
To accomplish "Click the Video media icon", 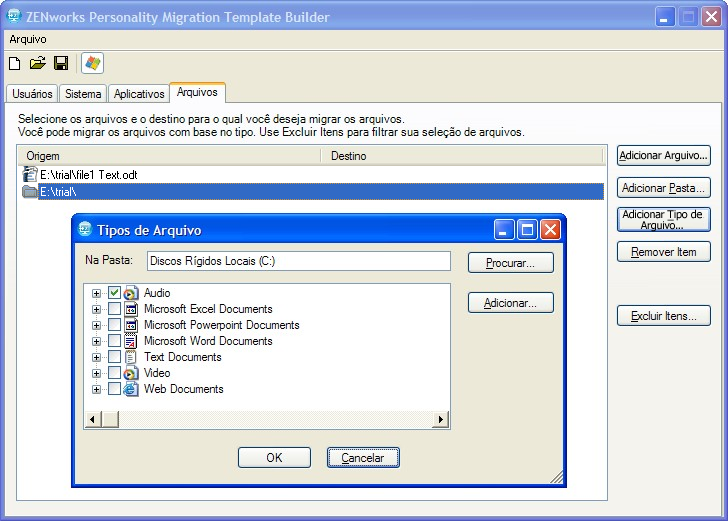I will (x=131, y=373).
